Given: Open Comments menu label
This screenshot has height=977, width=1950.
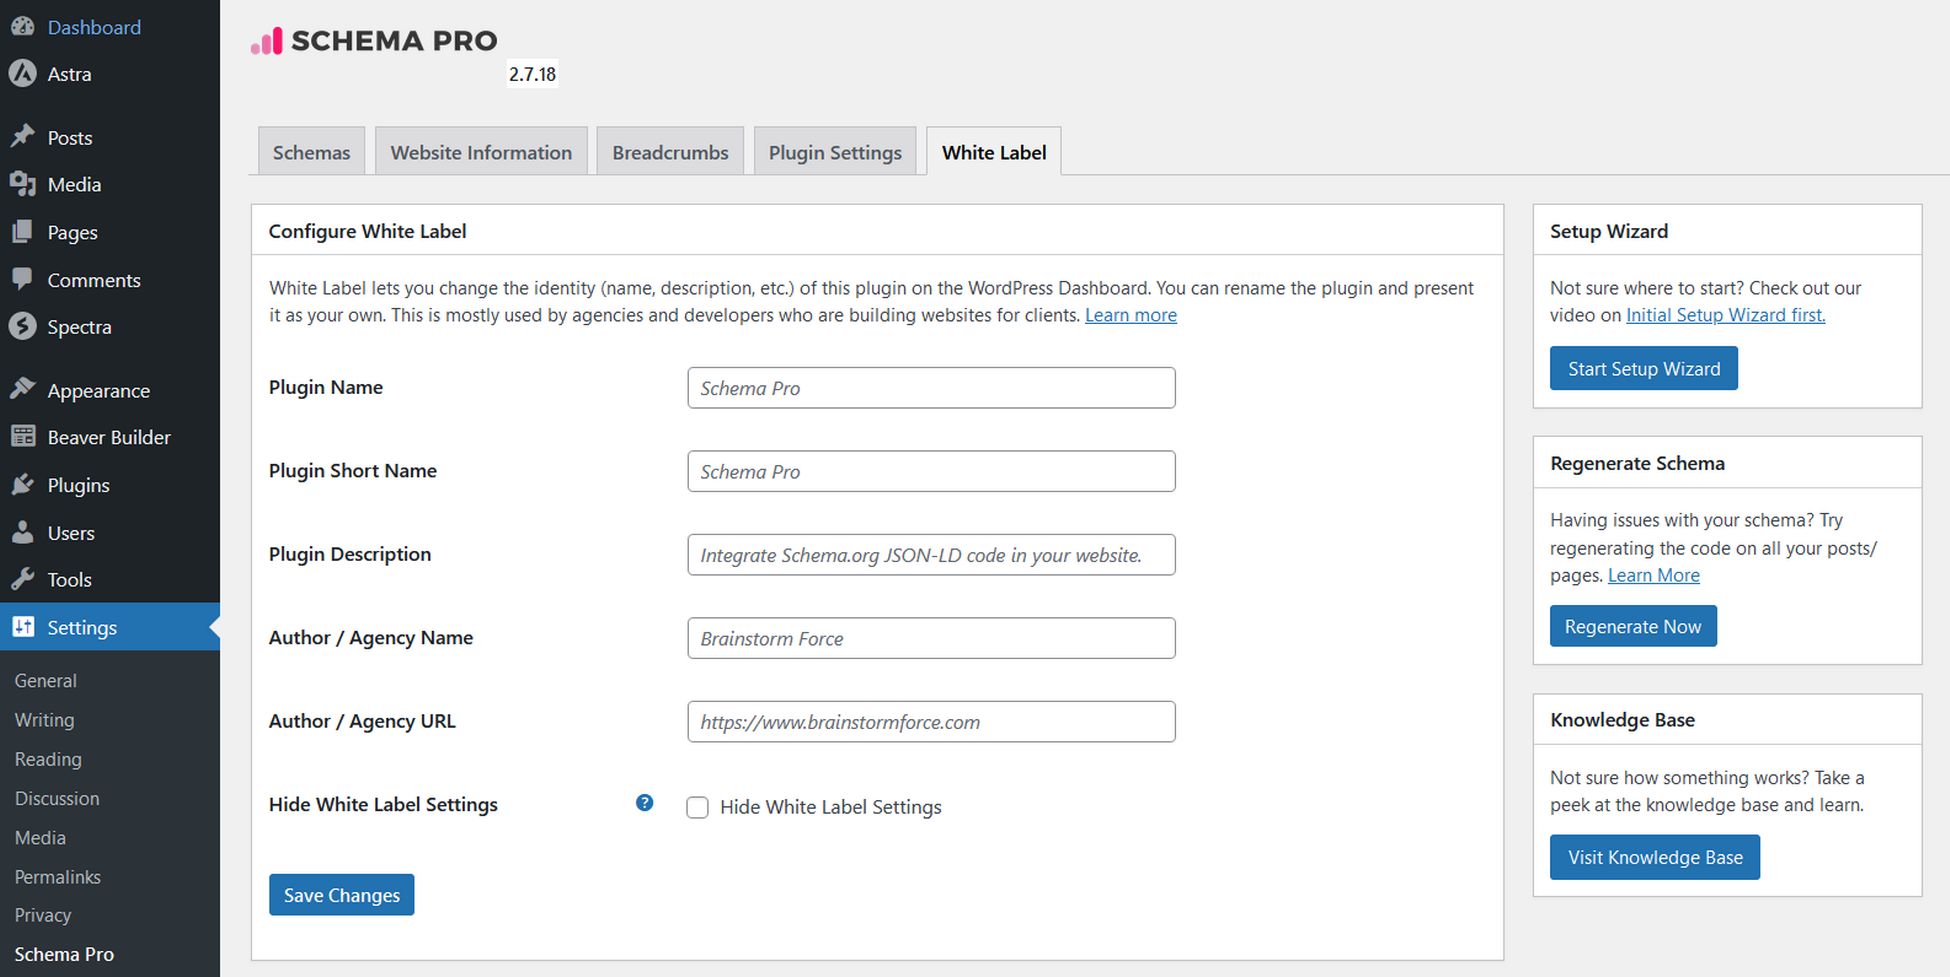Looking at the screenshot, I should 94,280.
